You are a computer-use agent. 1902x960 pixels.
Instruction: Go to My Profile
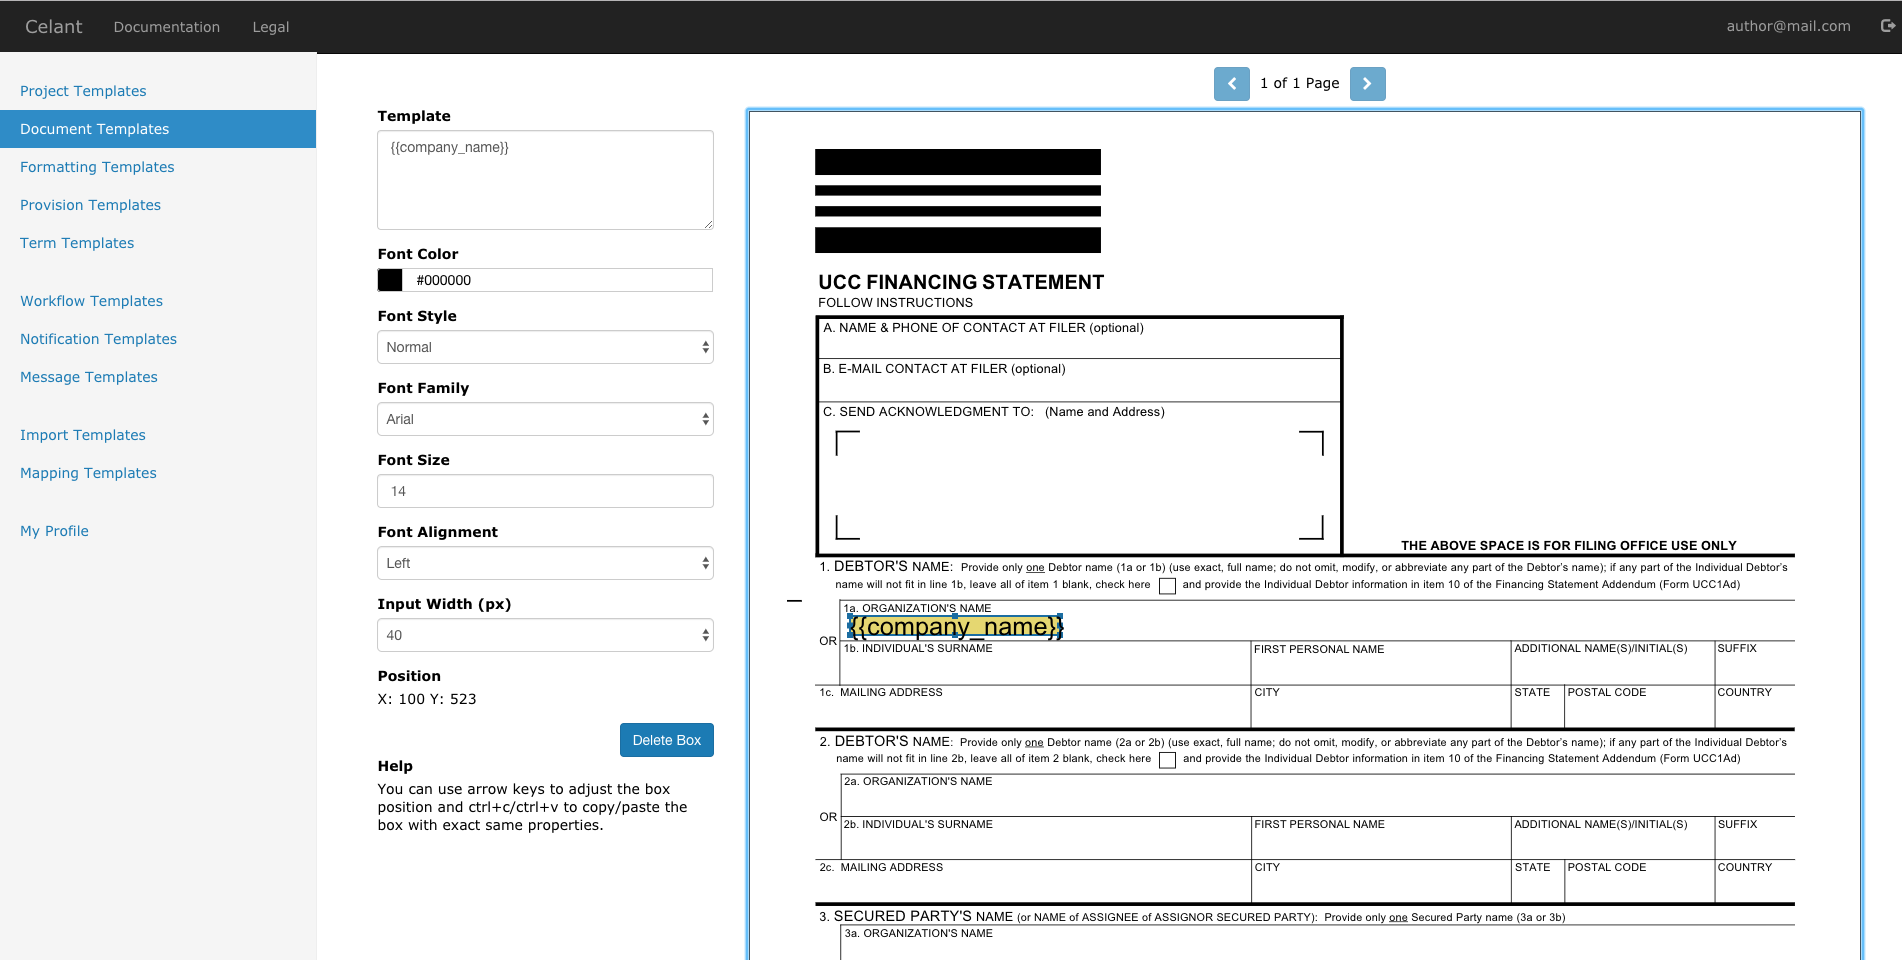tap(54, 531)
